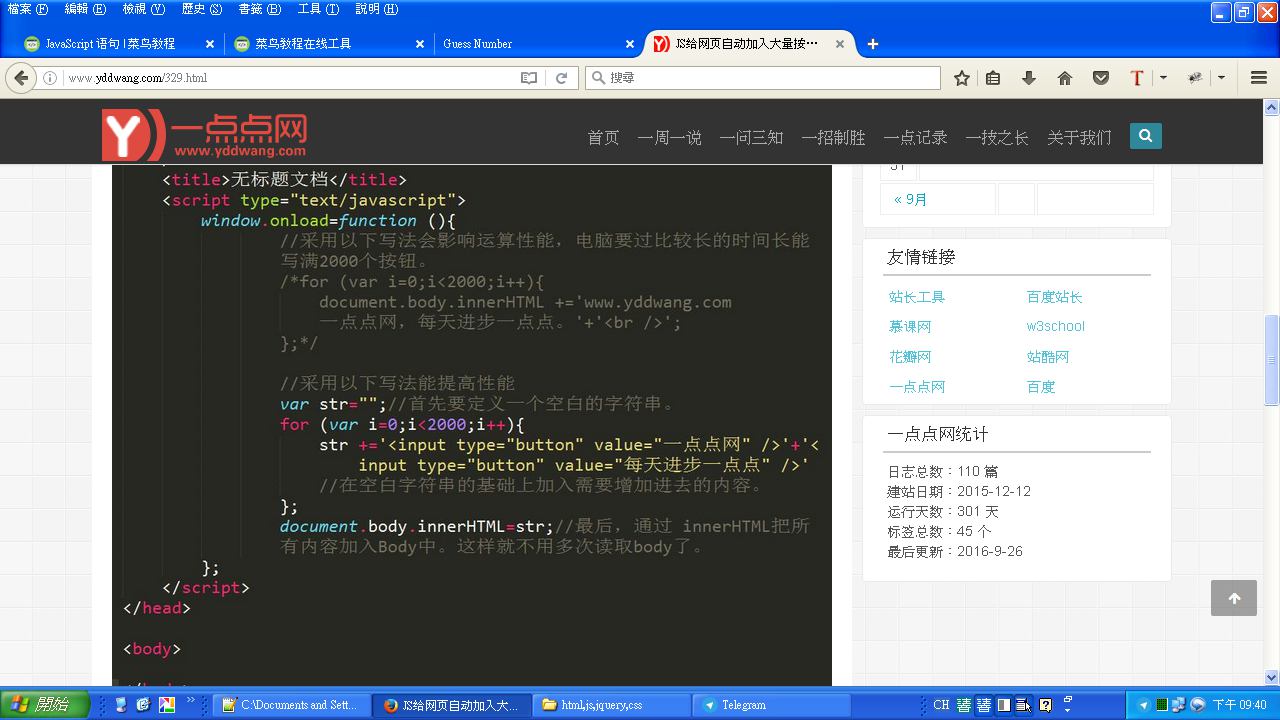Image resolution: width=1280 pixels, height=720 pixels.
Task: Open the 工具 menu
Action: pyautogui.click(x=318, y=9)
